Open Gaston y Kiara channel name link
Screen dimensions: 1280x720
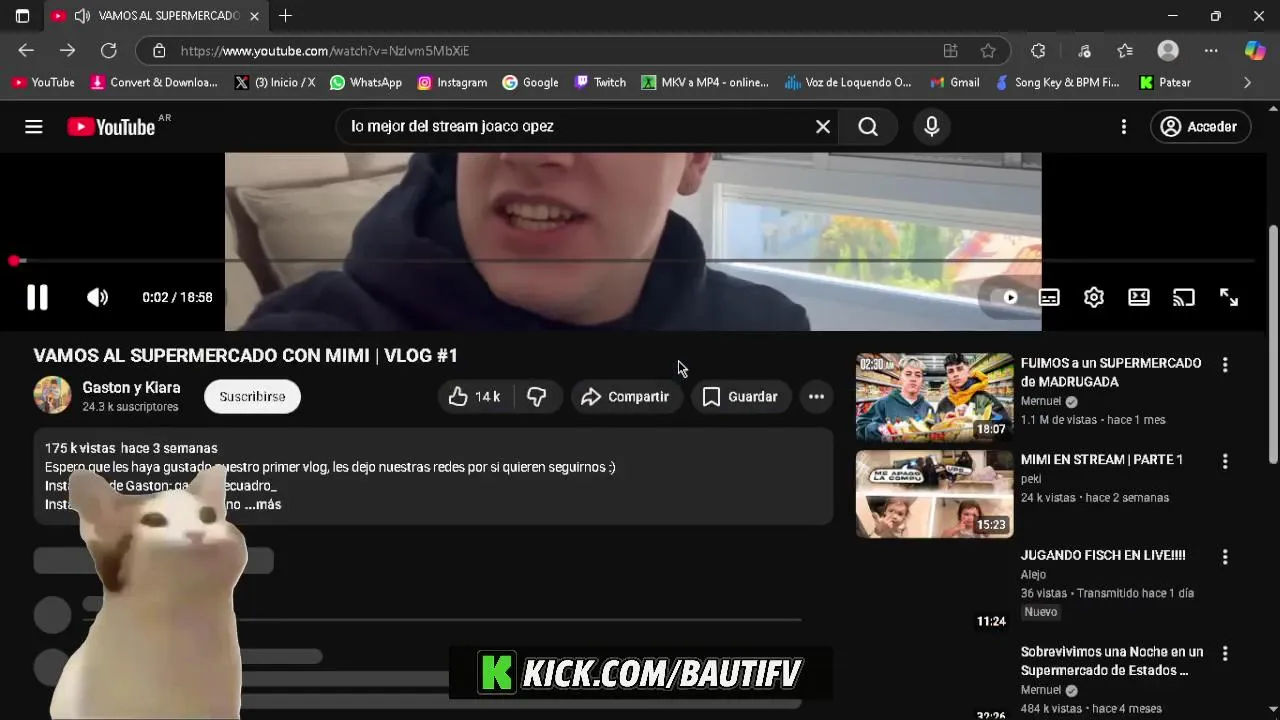coord(131,388)
